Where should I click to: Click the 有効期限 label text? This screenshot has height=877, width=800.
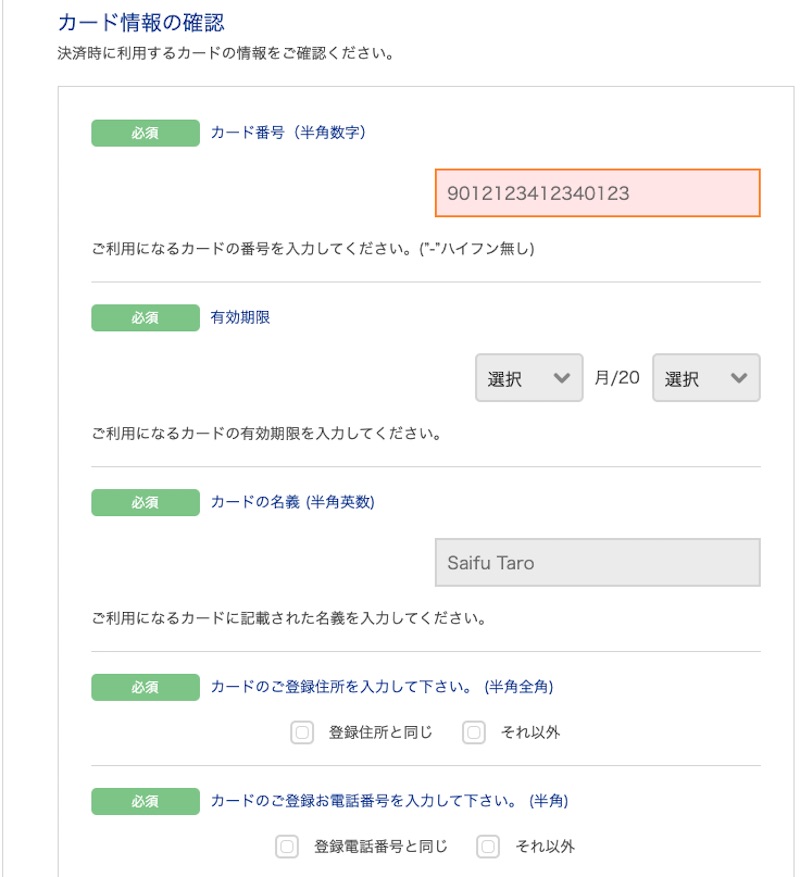click(x=241, y=317)
